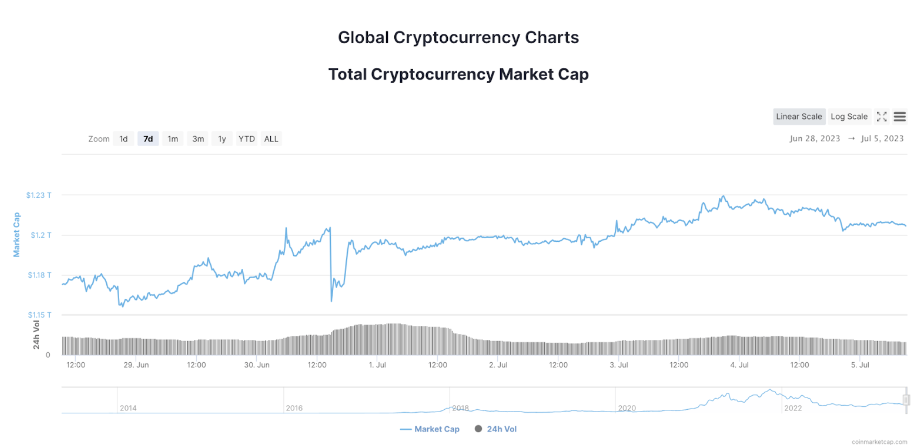915x445 pixels.
Task: Select the 7d zoom range
Action: 148,139
